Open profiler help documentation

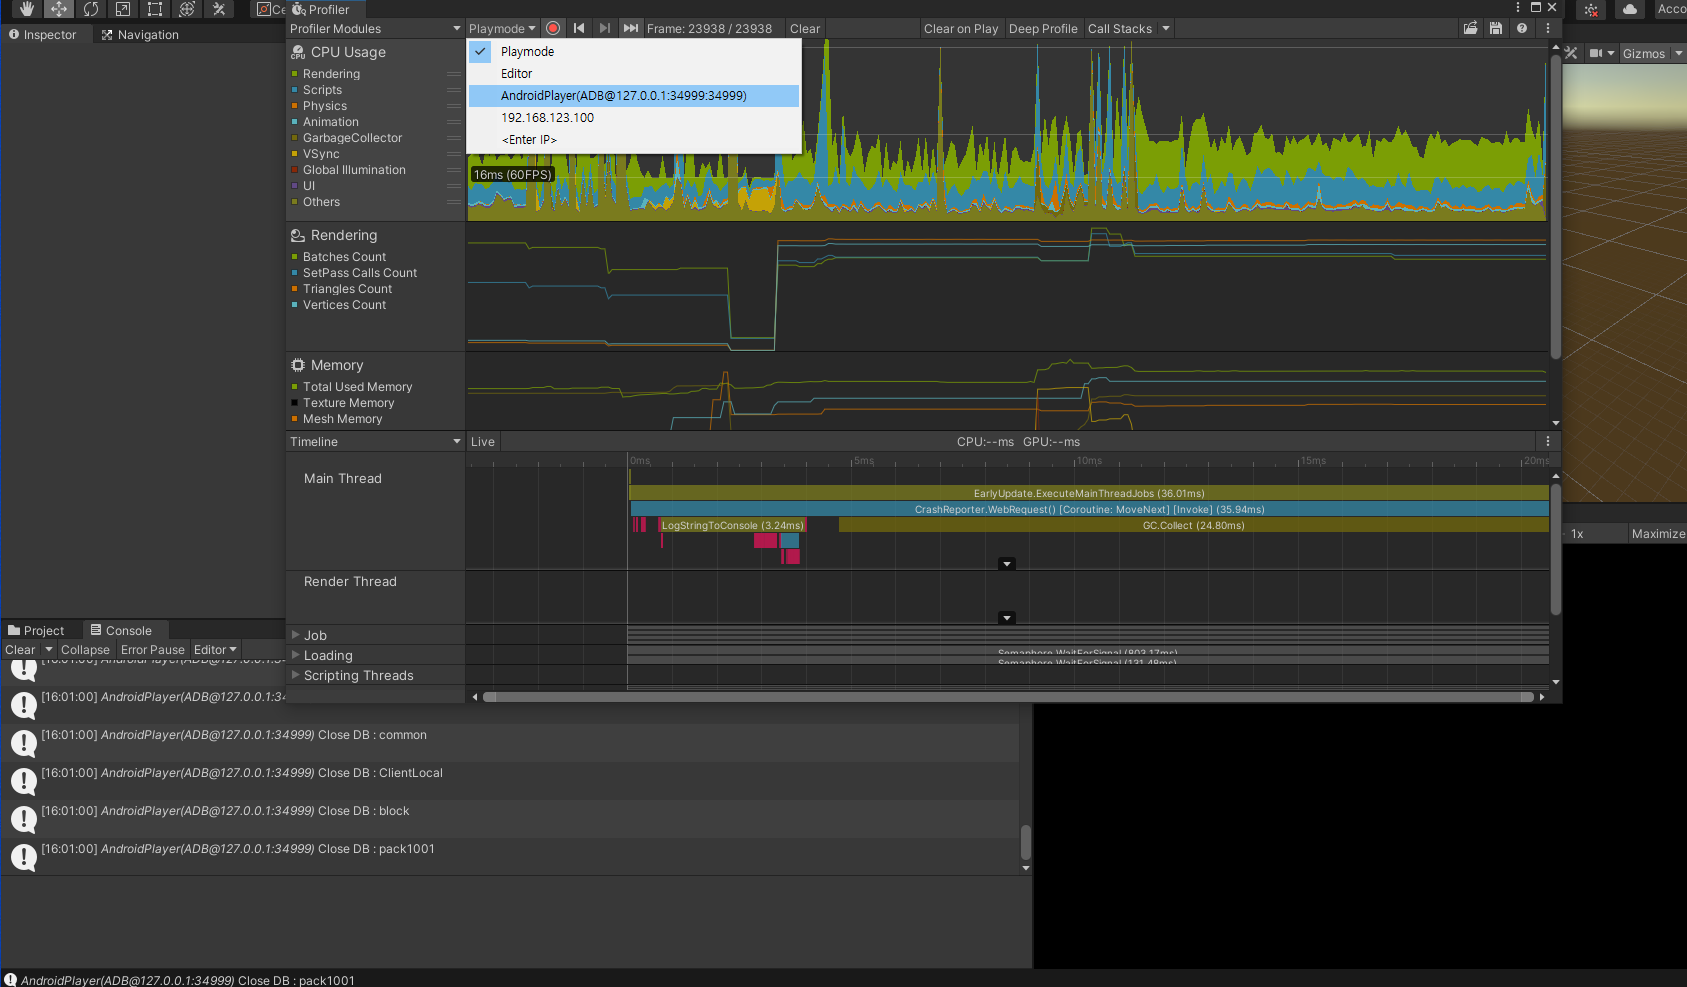[x=1522, y=28]
